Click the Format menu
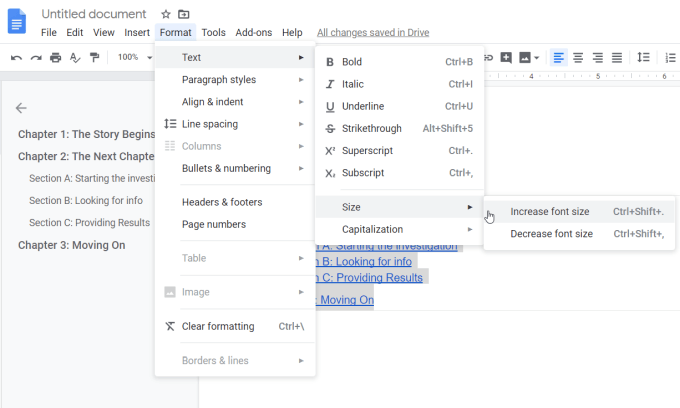680x408 pixels. 175,33
